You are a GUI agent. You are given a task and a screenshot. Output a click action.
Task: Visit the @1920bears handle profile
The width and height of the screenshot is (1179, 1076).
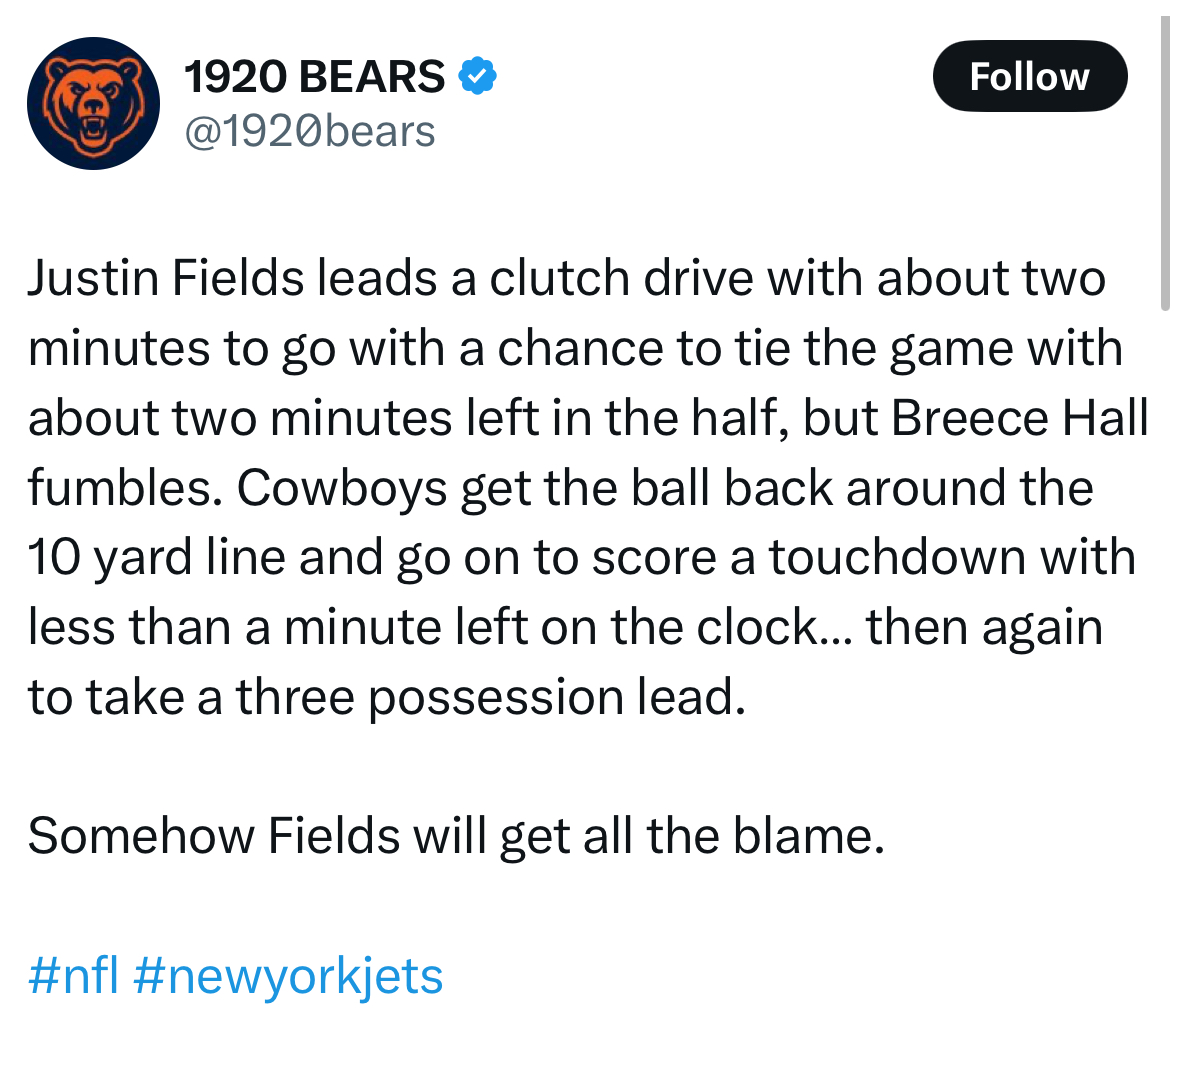(x=310, y=132)
